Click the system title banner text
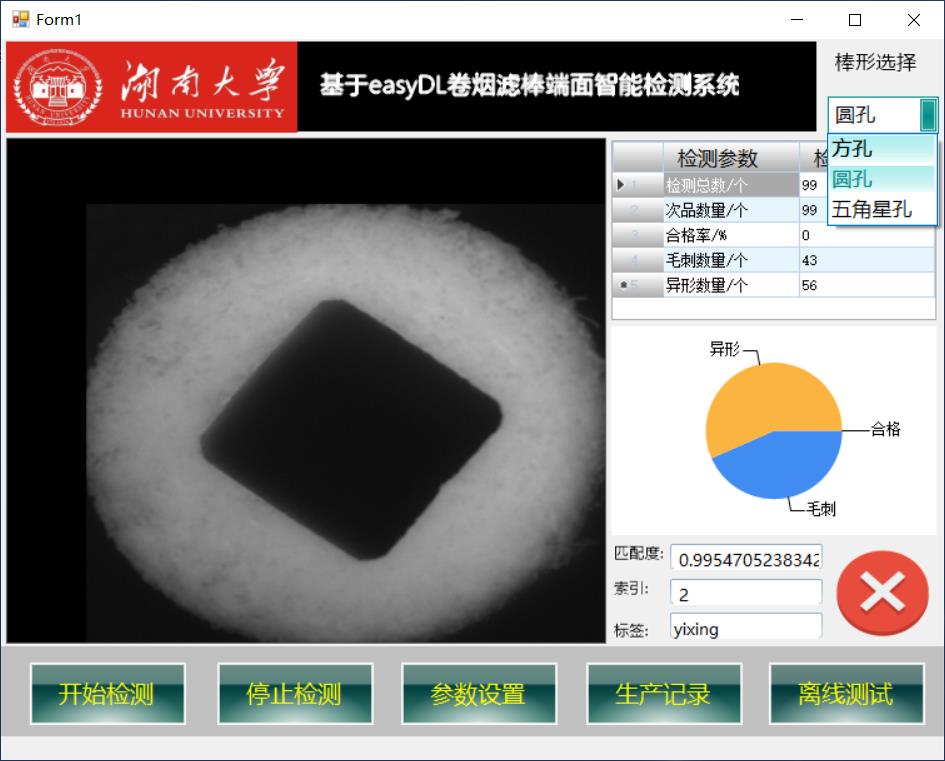945x761 pixels. tap(529, 85)
